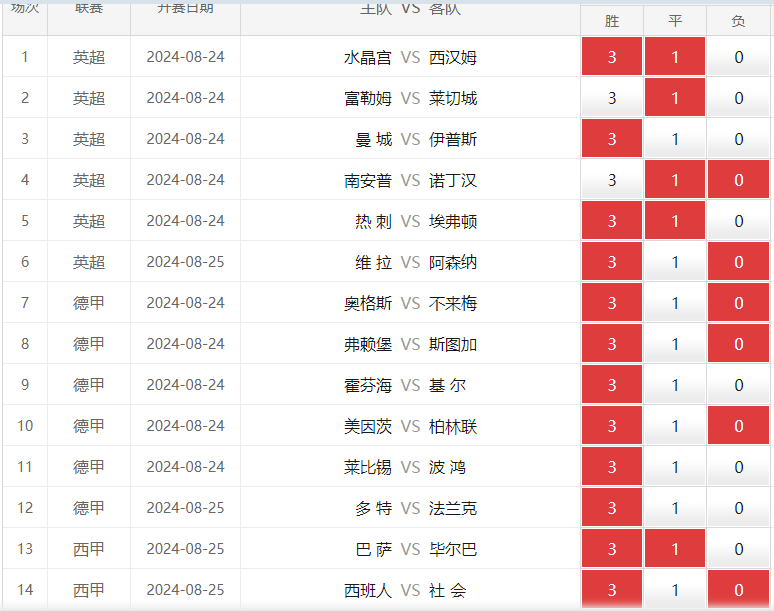Click the 负 column header
The width and height of the screenshot is (774, 611).
pos(738,21)
